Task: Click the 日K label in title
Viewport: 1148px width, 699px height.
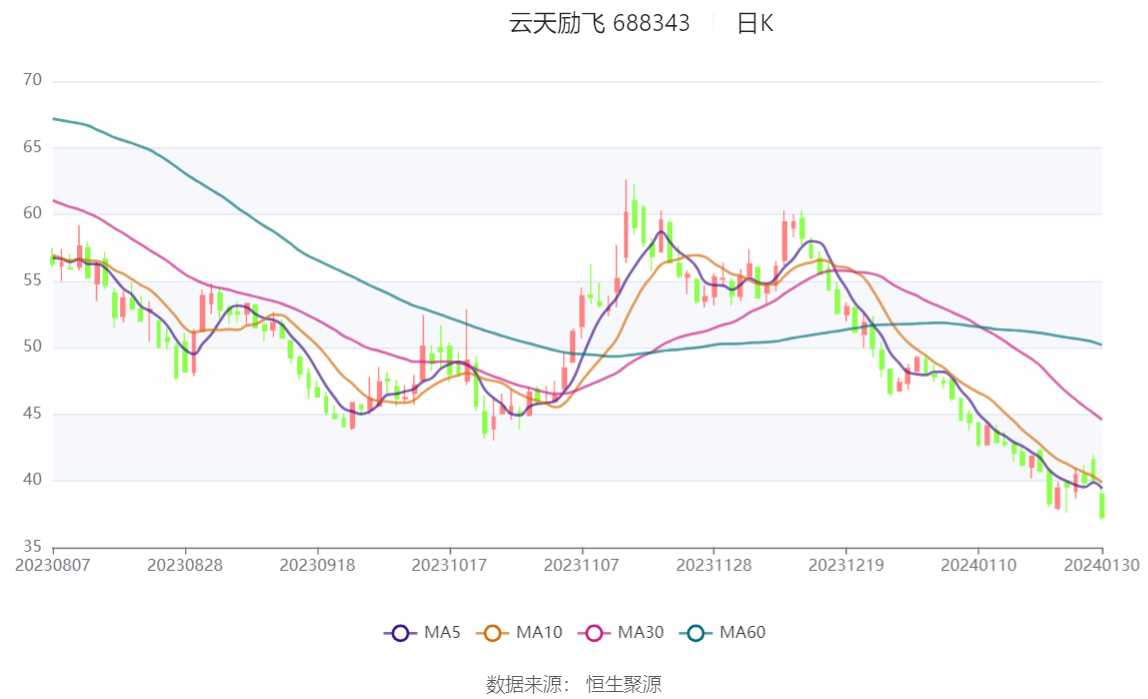Action: (755, 23)
